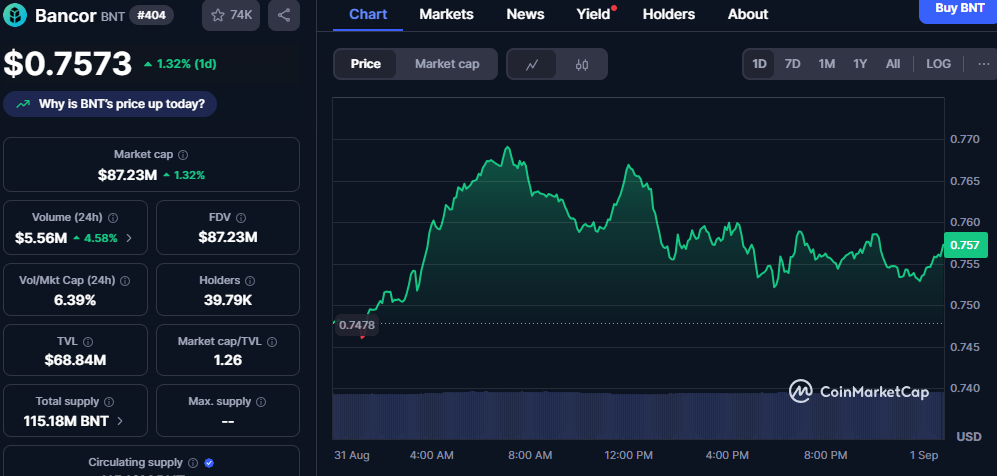Click the Buy BNT button
The width and height of the screenshot is (997, 476).
(x=958, y=8)
